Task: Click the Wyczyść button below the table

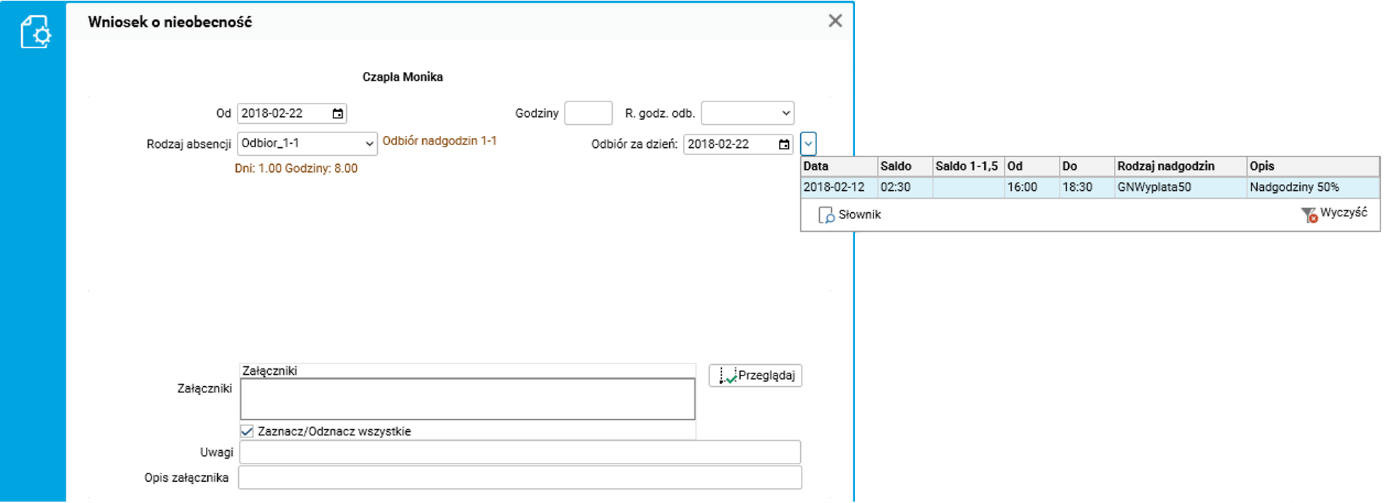Action: pyautogui.click(x=1334, y=214)
